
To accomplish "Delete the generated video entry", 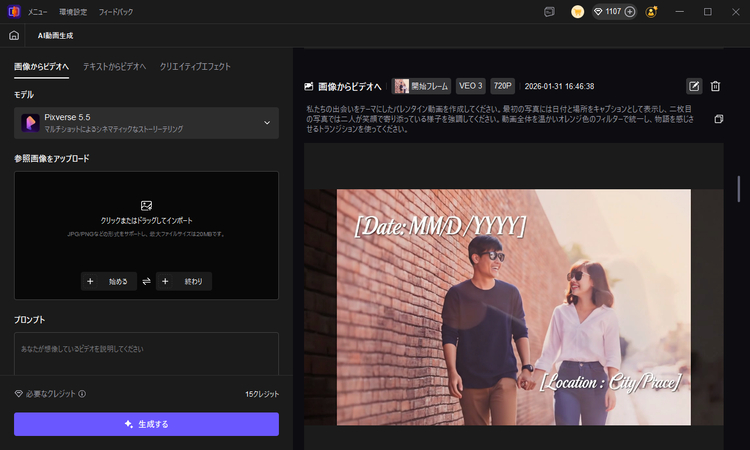I will pyautogui.click(x=715, y=86).
